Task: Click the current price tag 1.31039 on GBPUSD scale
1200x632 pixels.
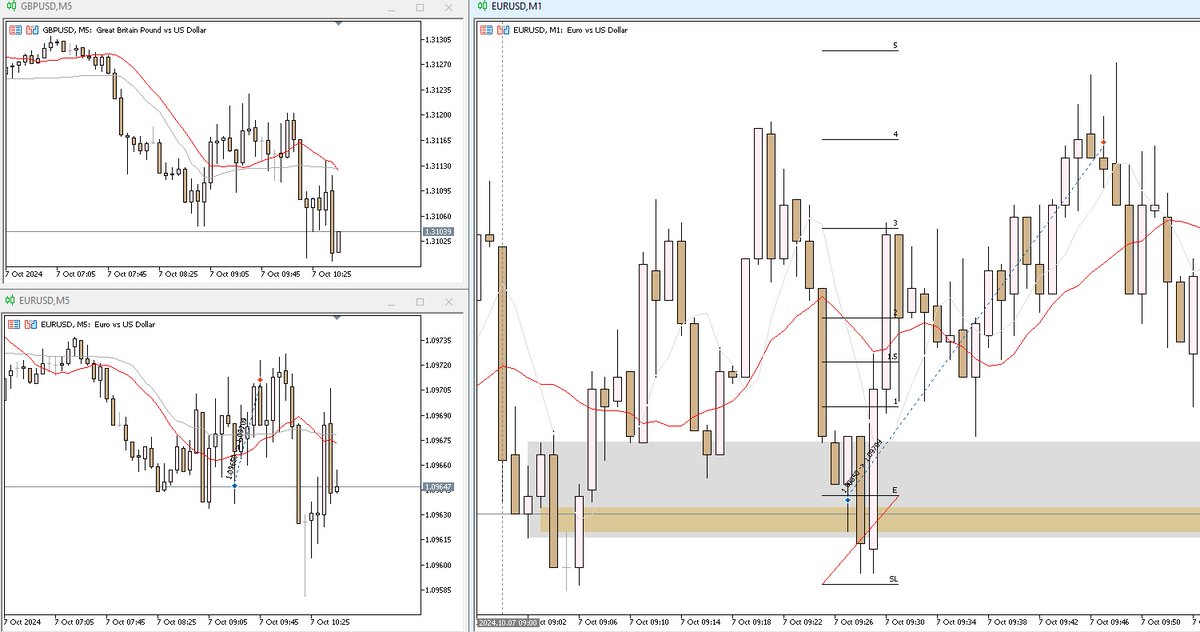Action: pos(436,232)
